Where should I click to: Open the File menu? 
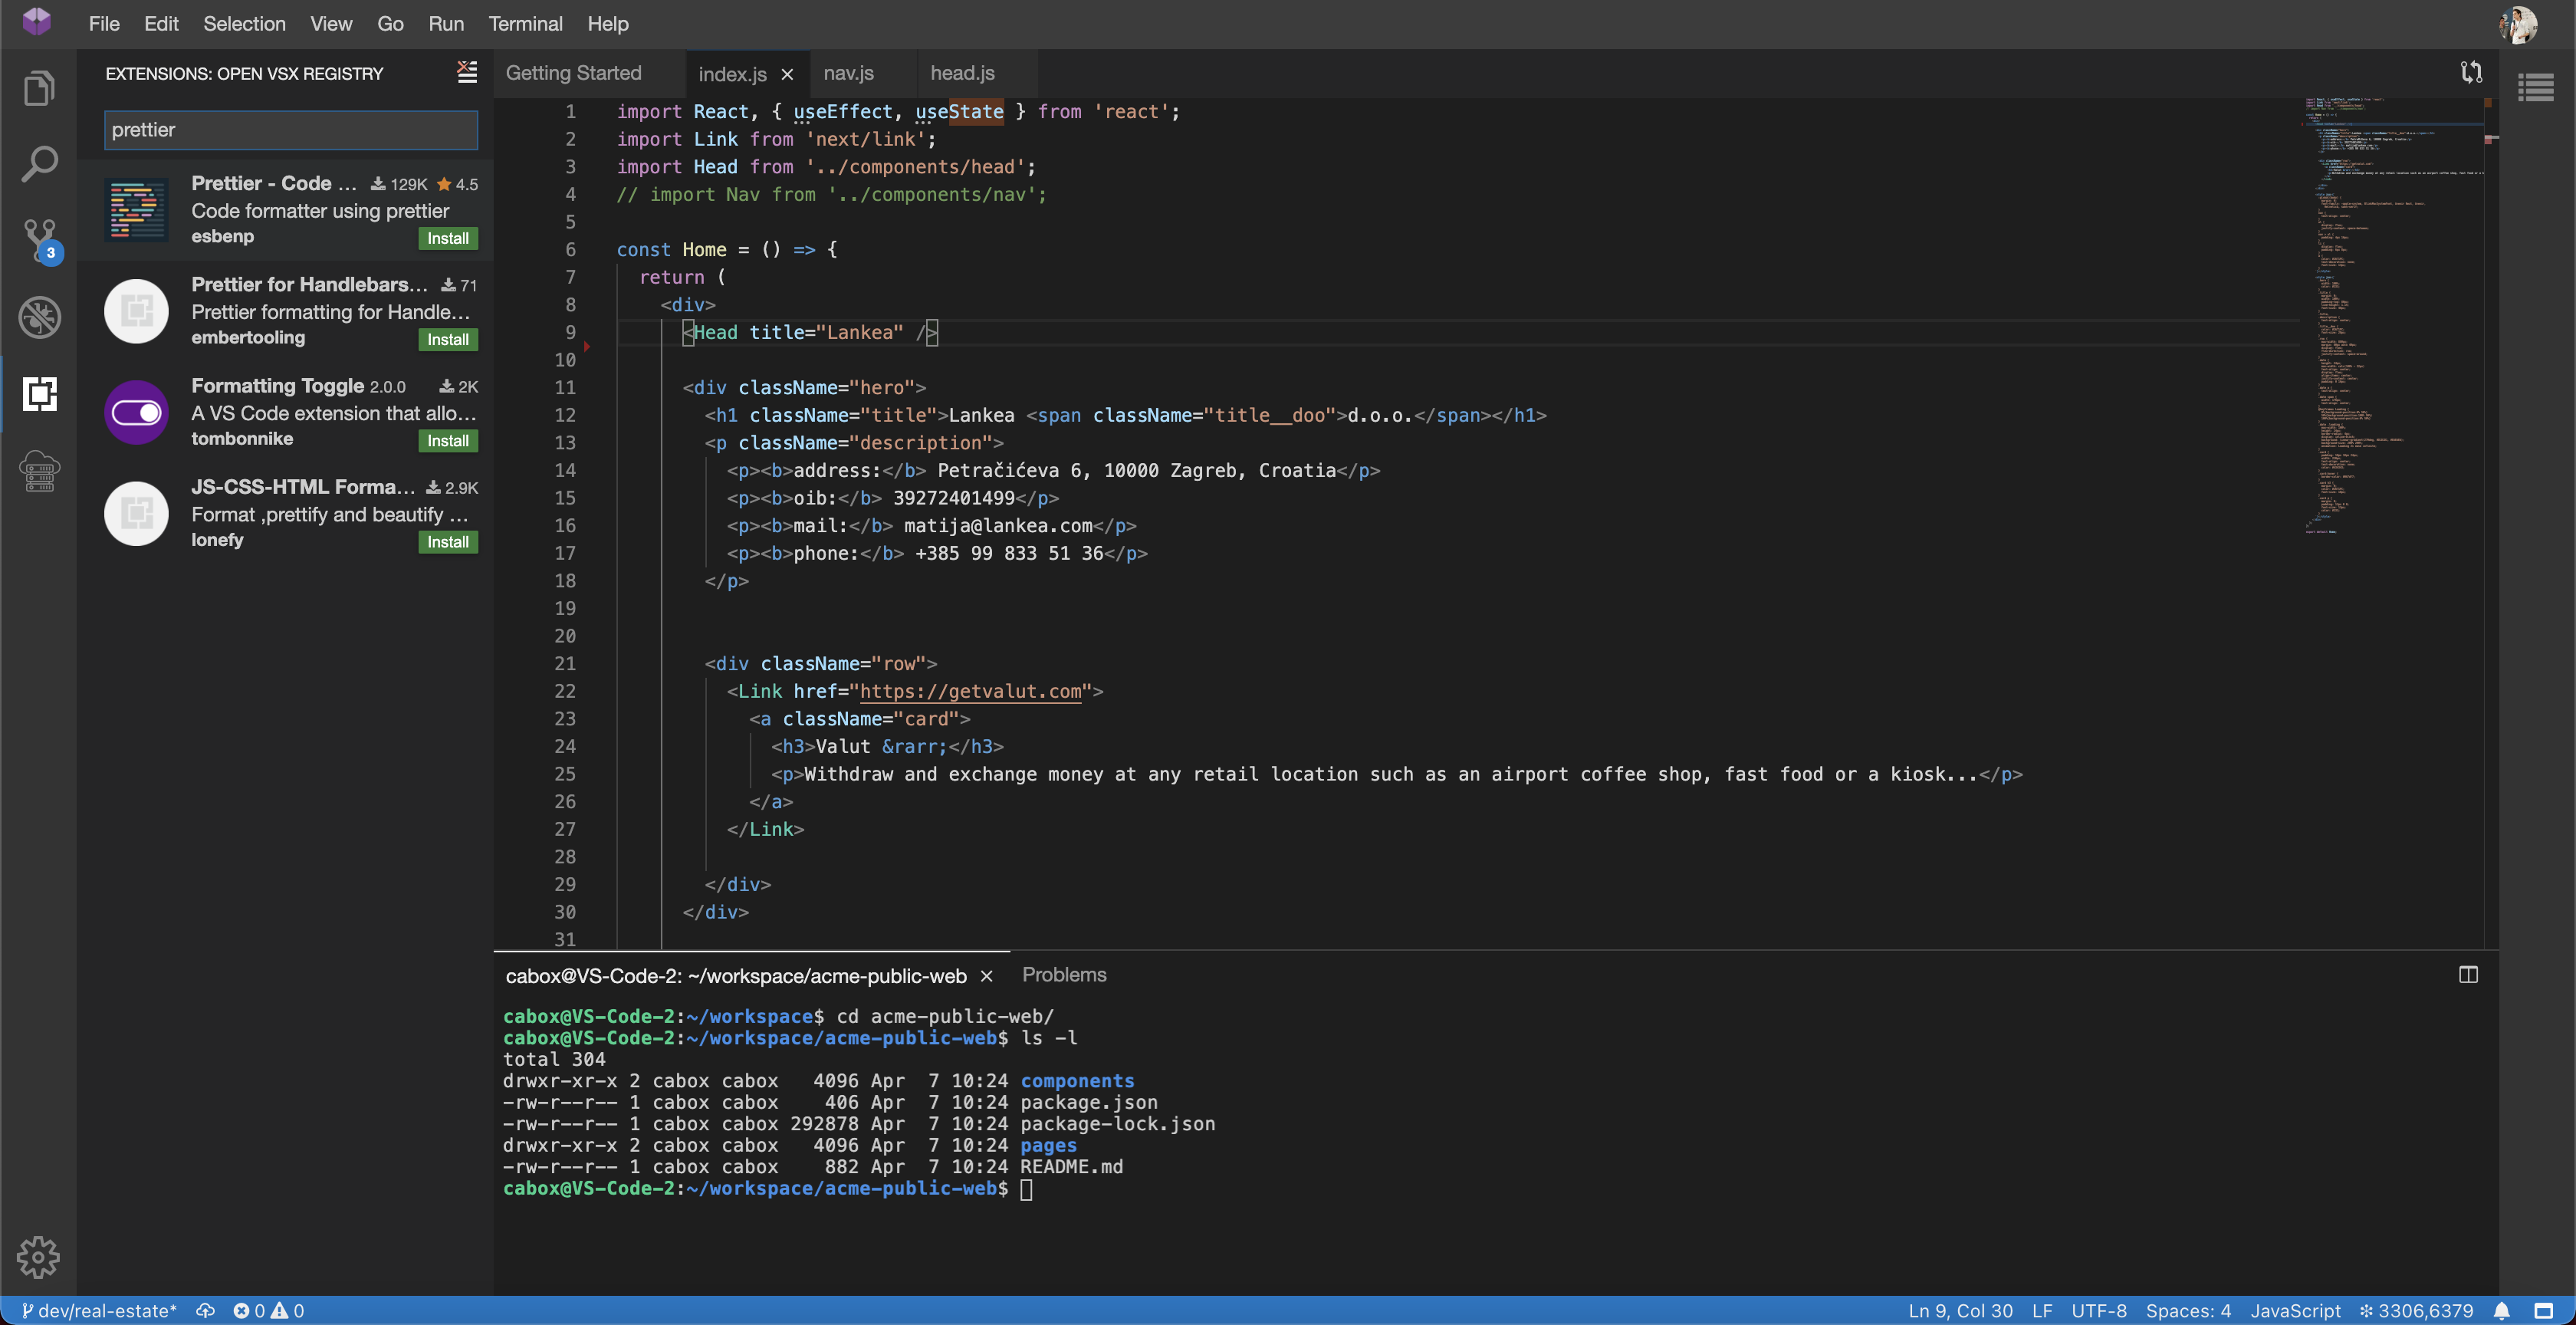(104, 23)
